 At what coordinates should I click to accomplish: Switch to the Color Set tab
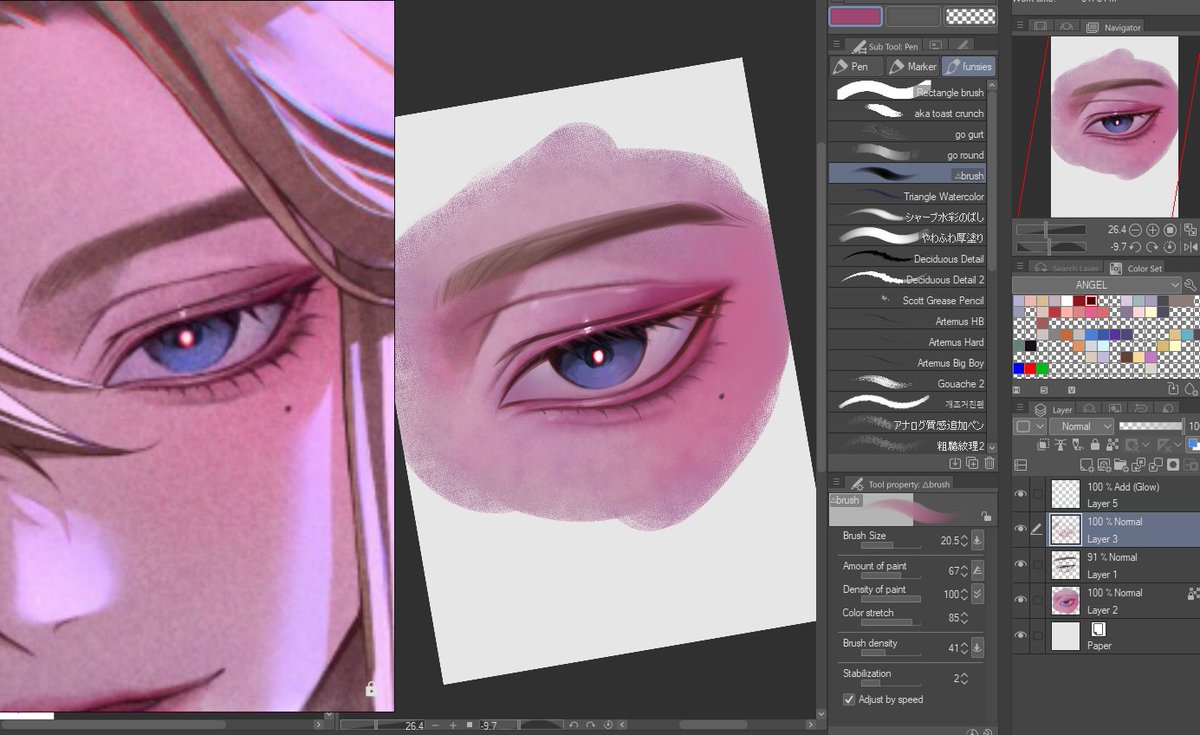click(x=1136, y=268)
